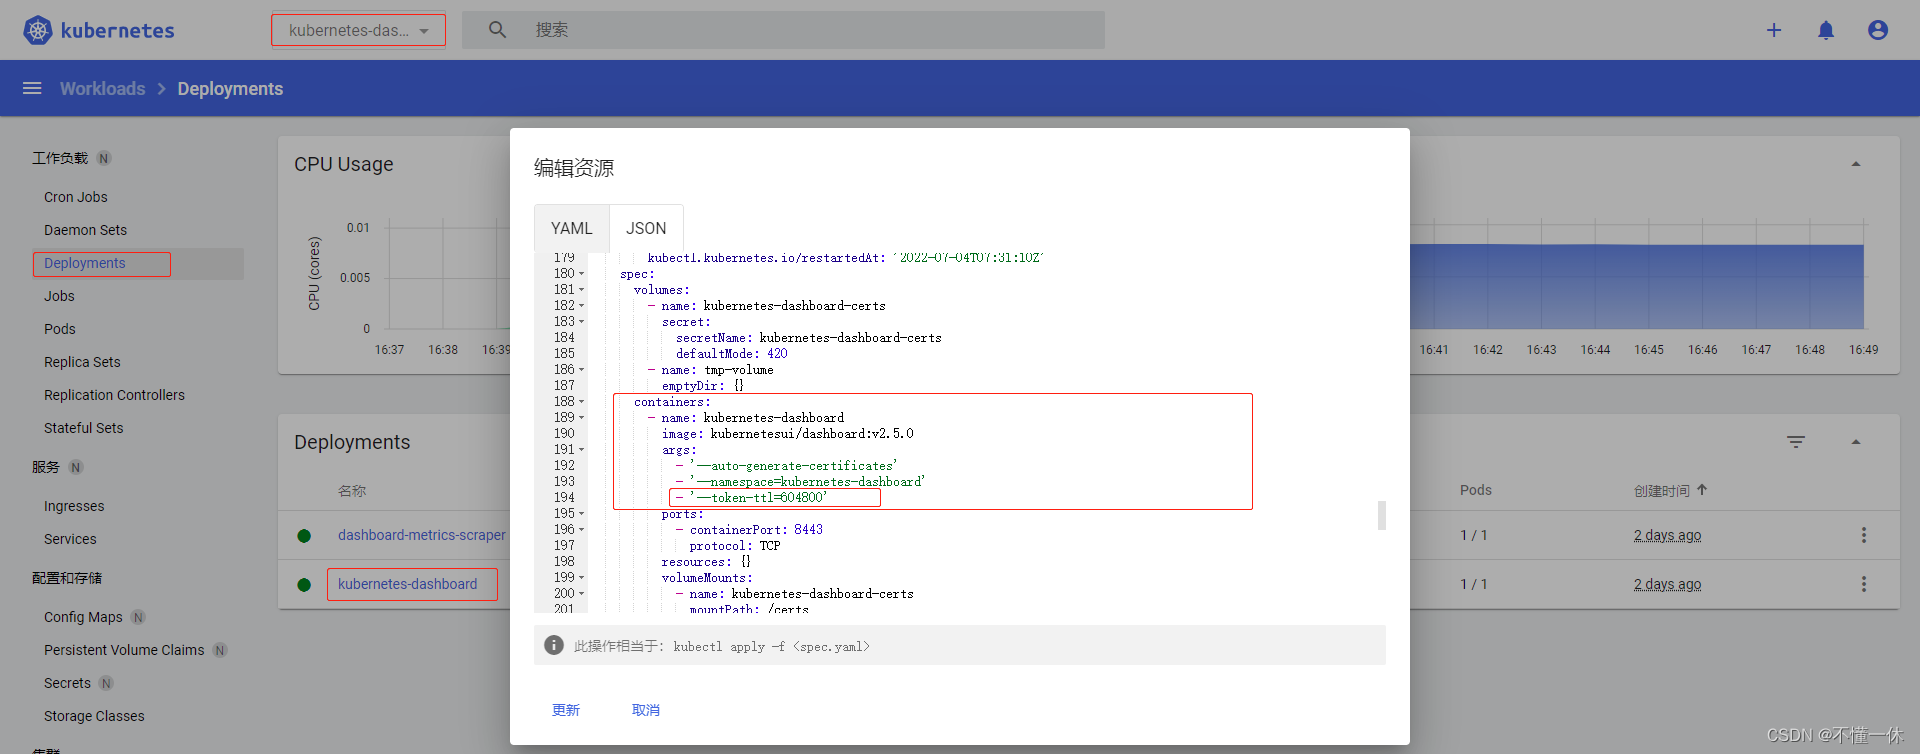Image resolution: width=1920 pixels, height=754 pixels.
Task: Click 服务 section header
Action: click(x=46, y=467)
